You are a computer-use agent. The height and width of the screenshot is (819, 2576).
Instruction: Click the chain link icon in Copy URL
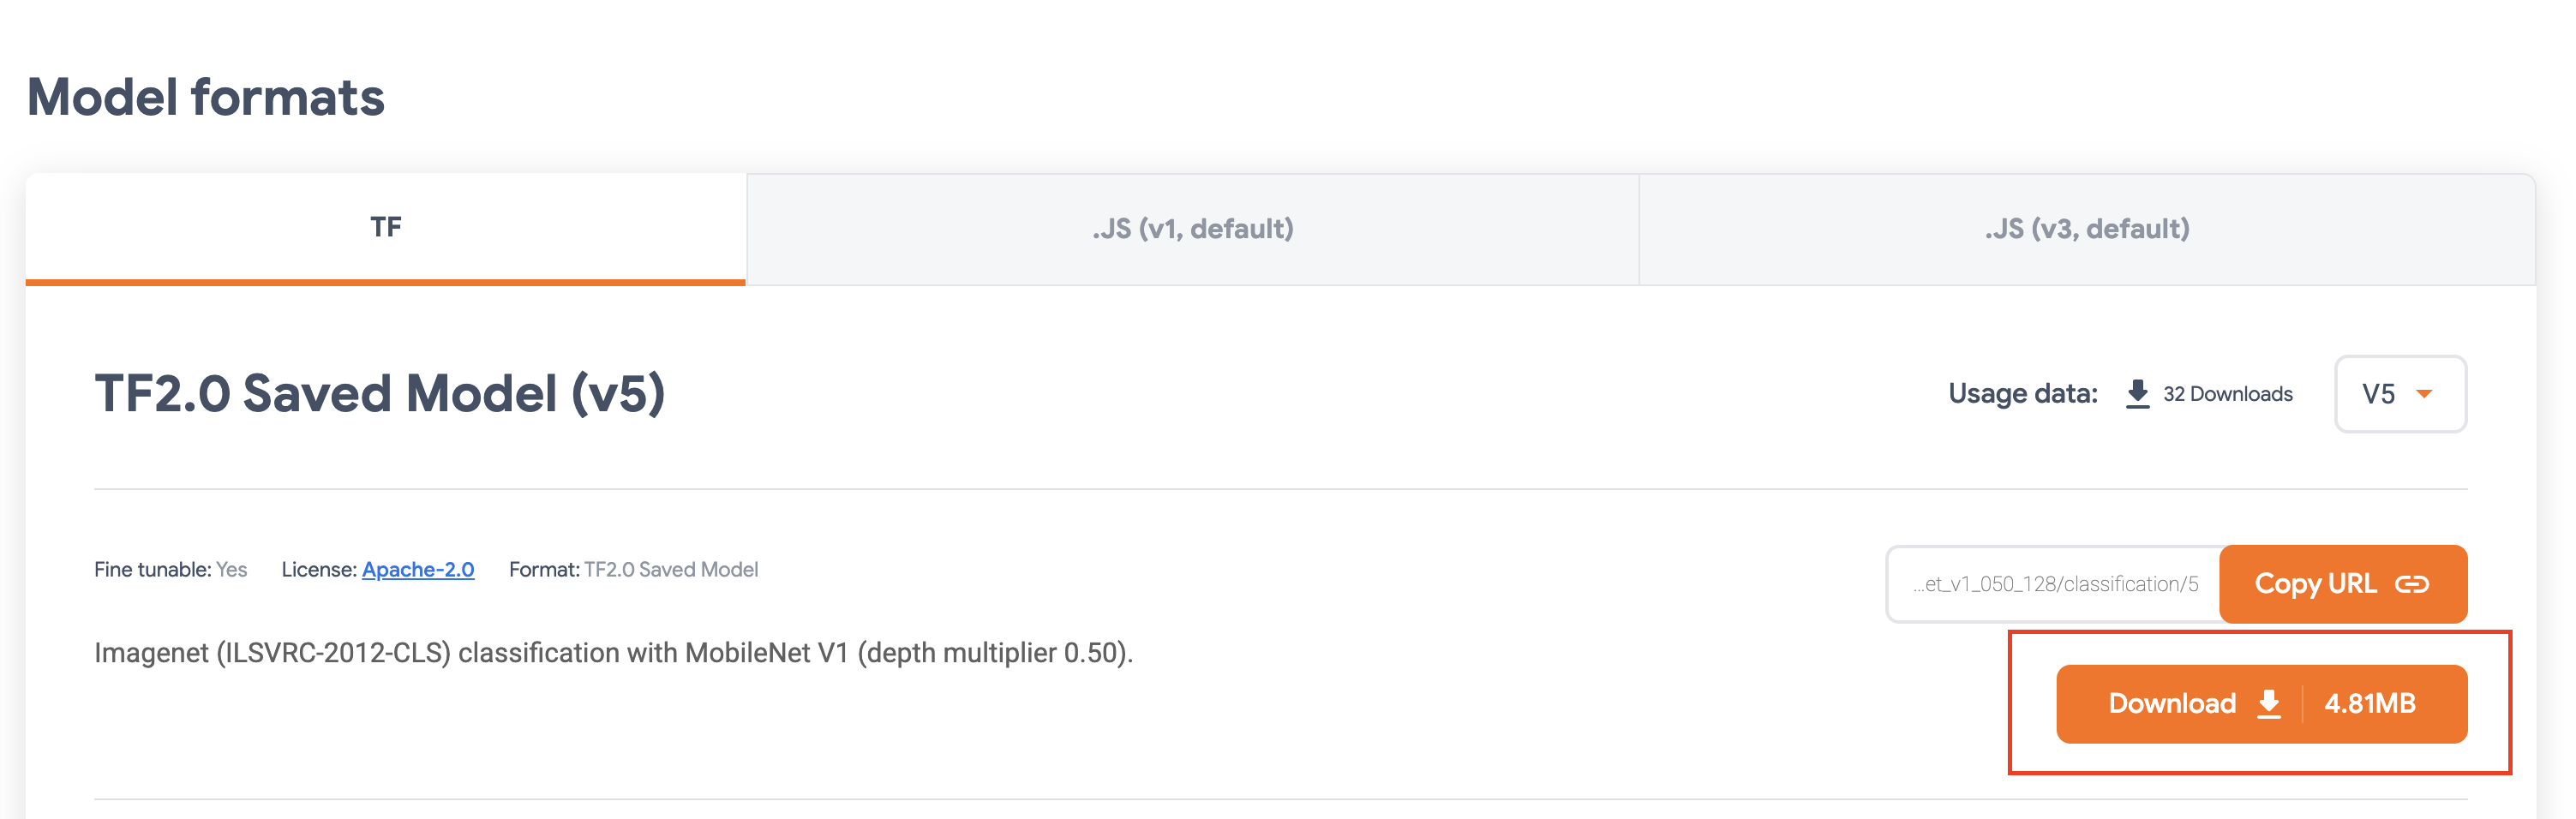2412,584
